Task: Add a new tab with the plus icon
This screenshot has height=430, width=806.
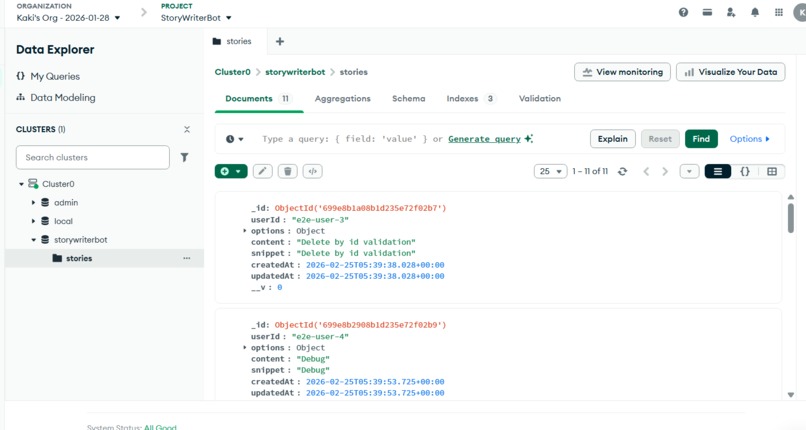Action: tap(280, 42)
